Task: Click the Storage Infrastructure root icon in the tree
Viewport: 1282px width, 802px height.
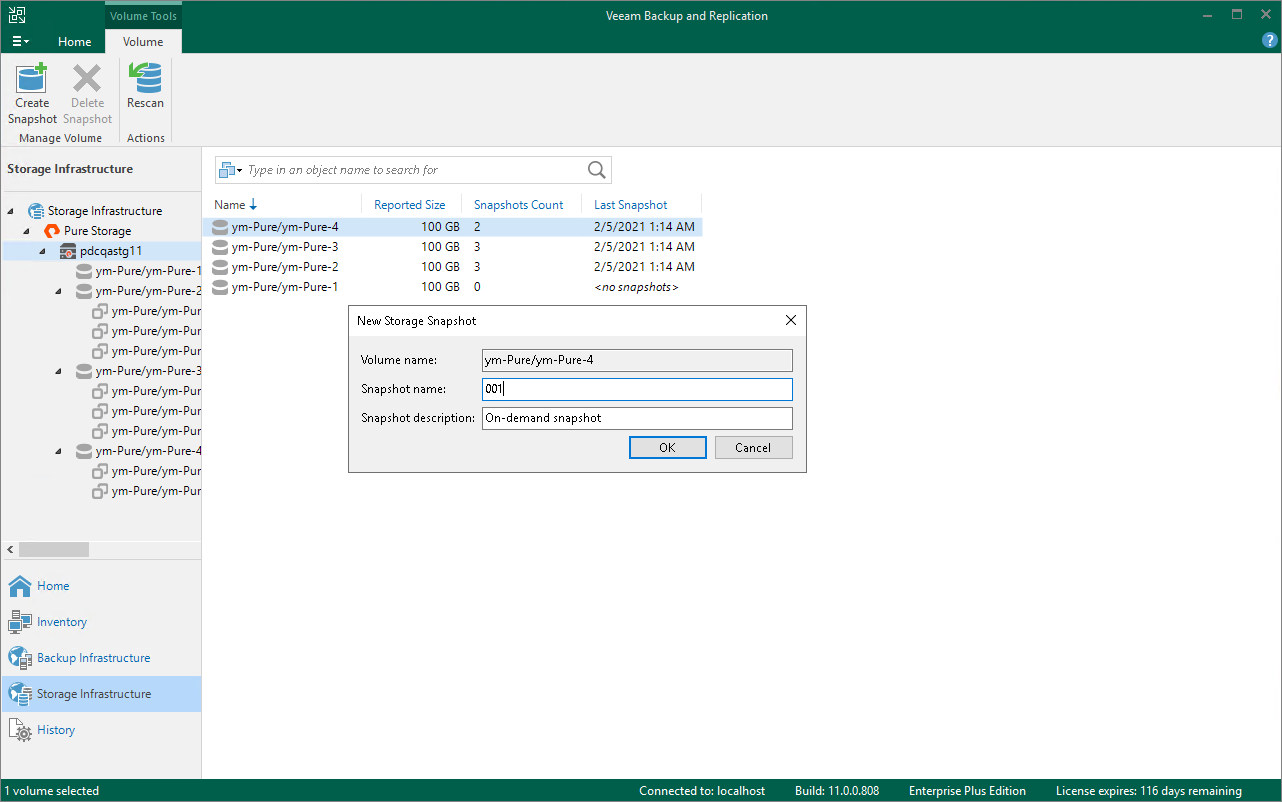Action: [36, 211]
